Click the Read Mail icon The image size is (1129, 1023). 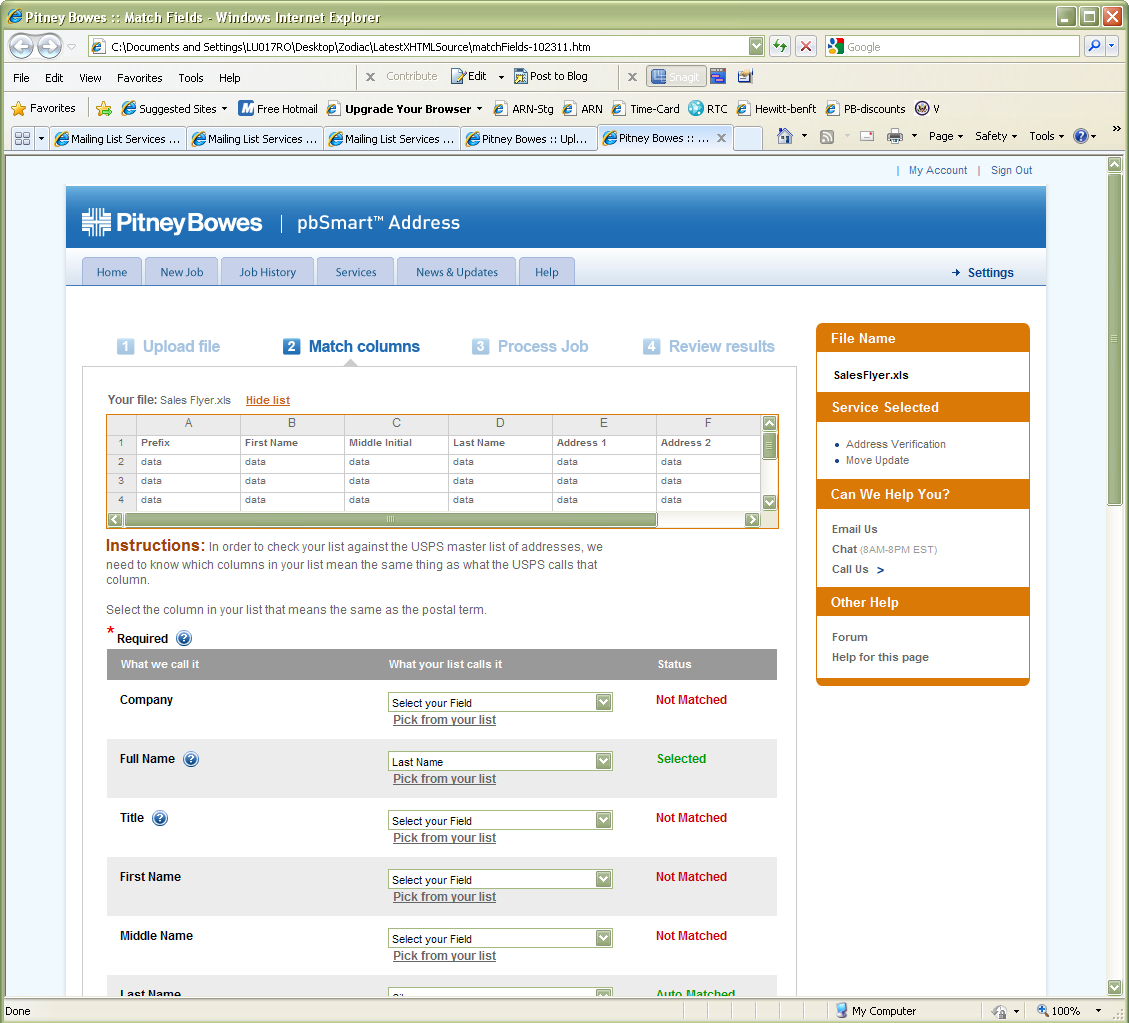867,136
